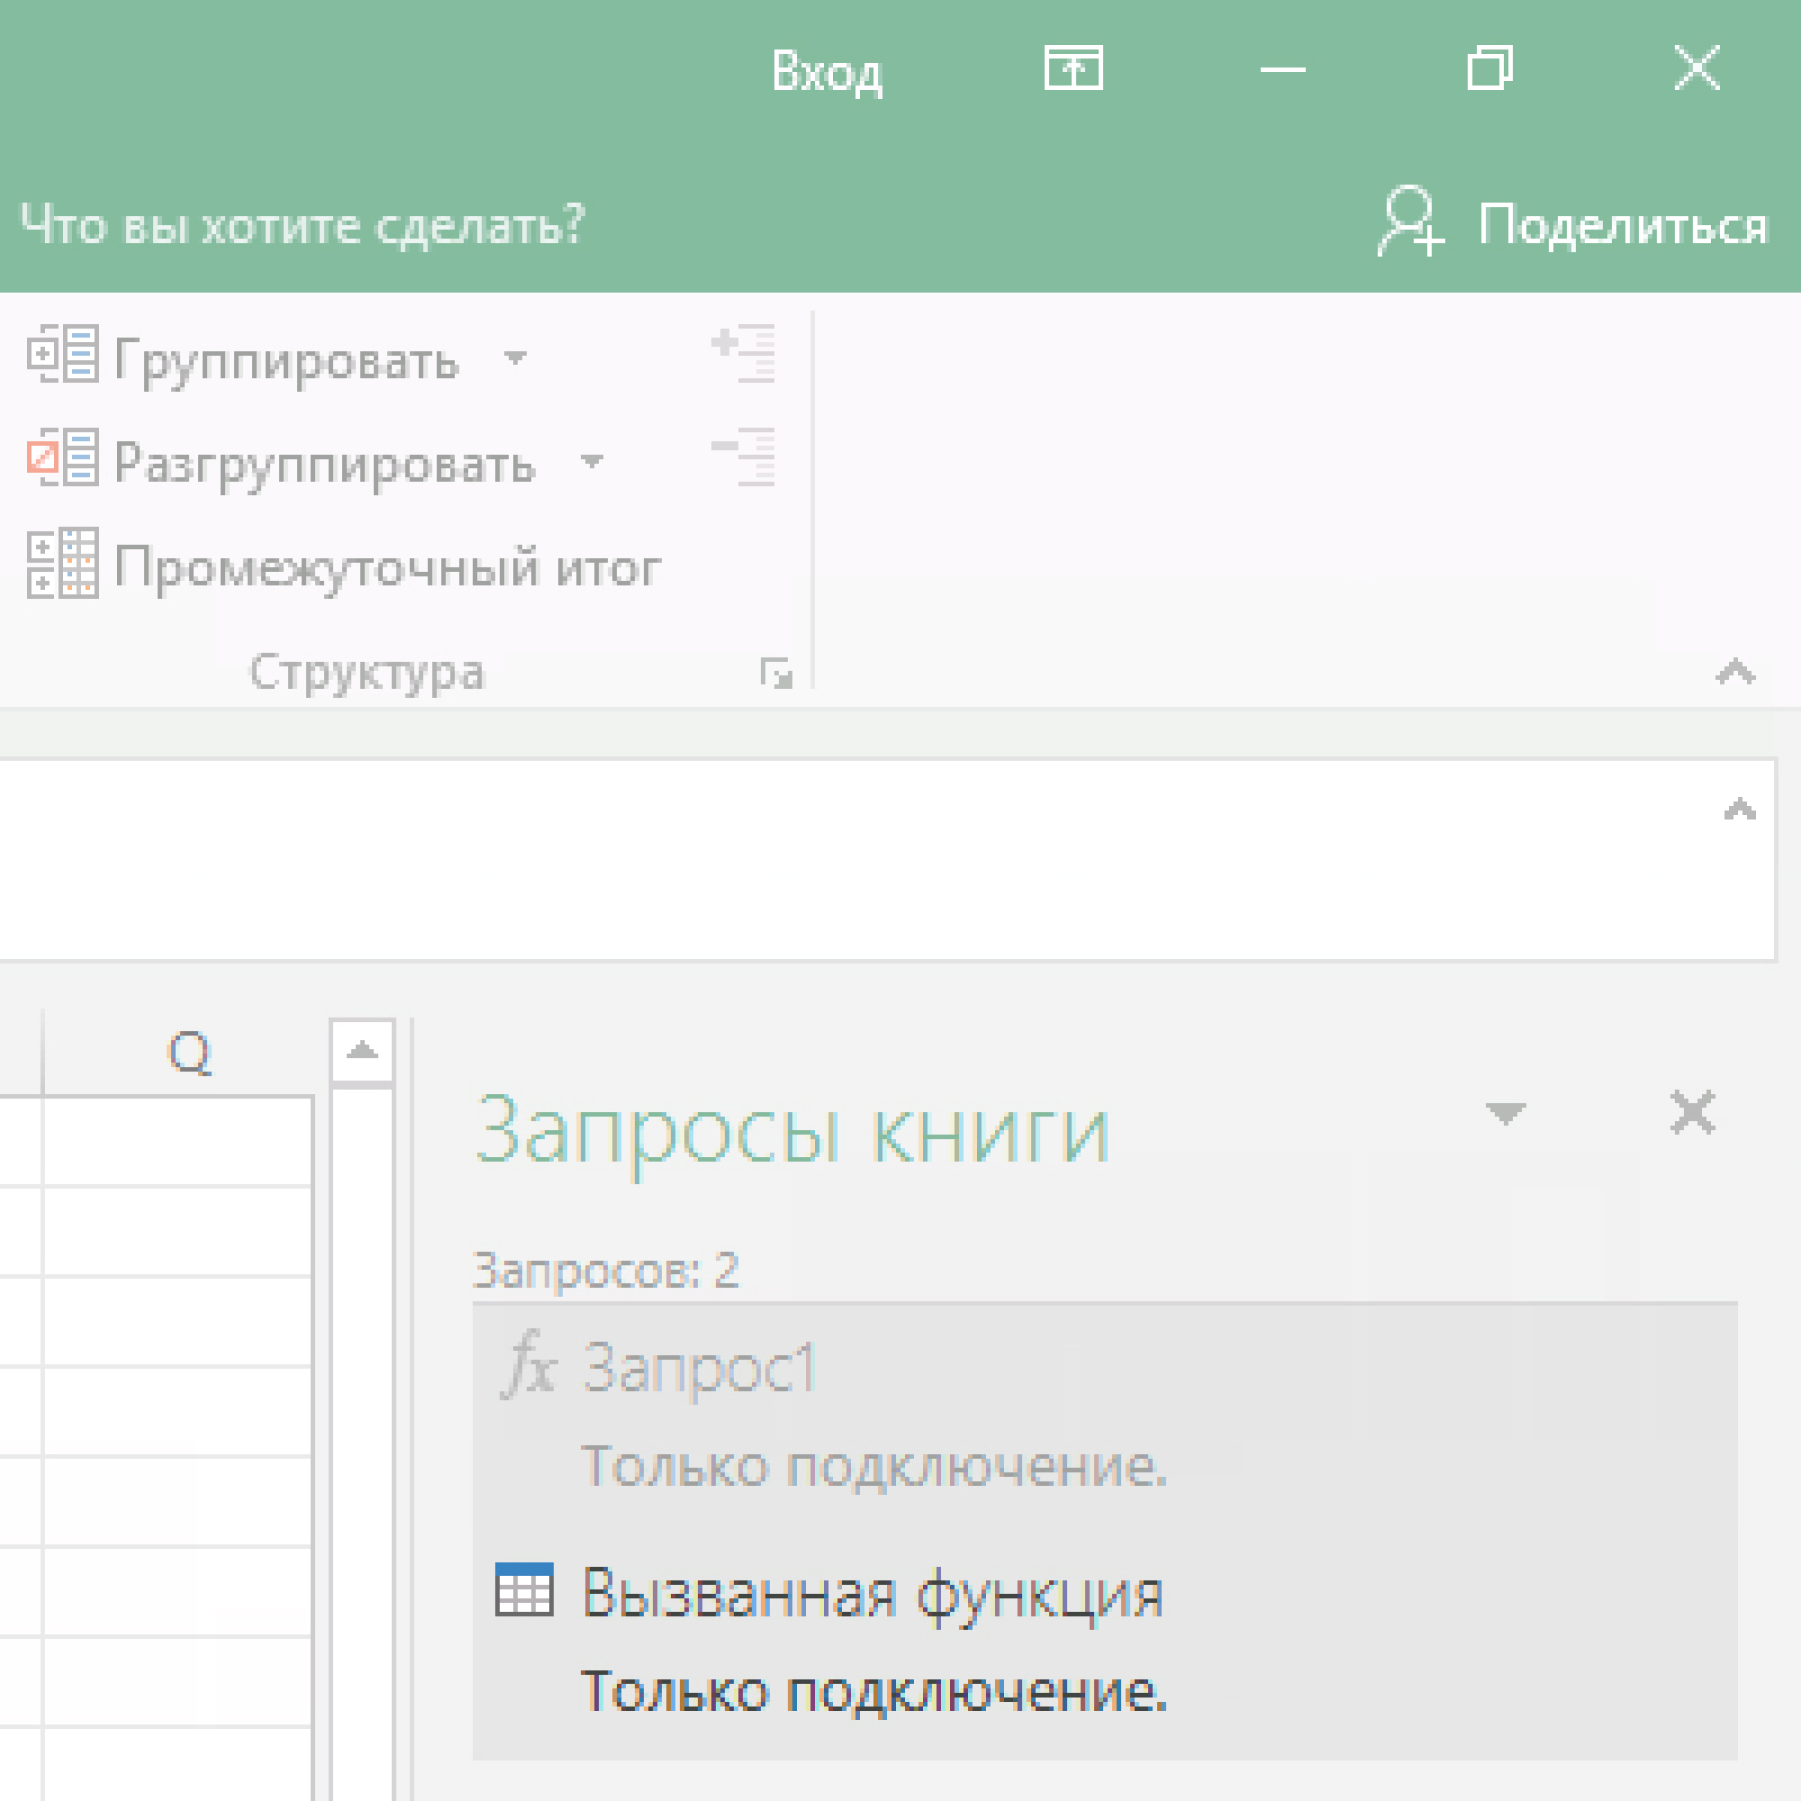Screen dimensions: 1801x1801
Task: Minimize the Excel window
Action: 1282,70
